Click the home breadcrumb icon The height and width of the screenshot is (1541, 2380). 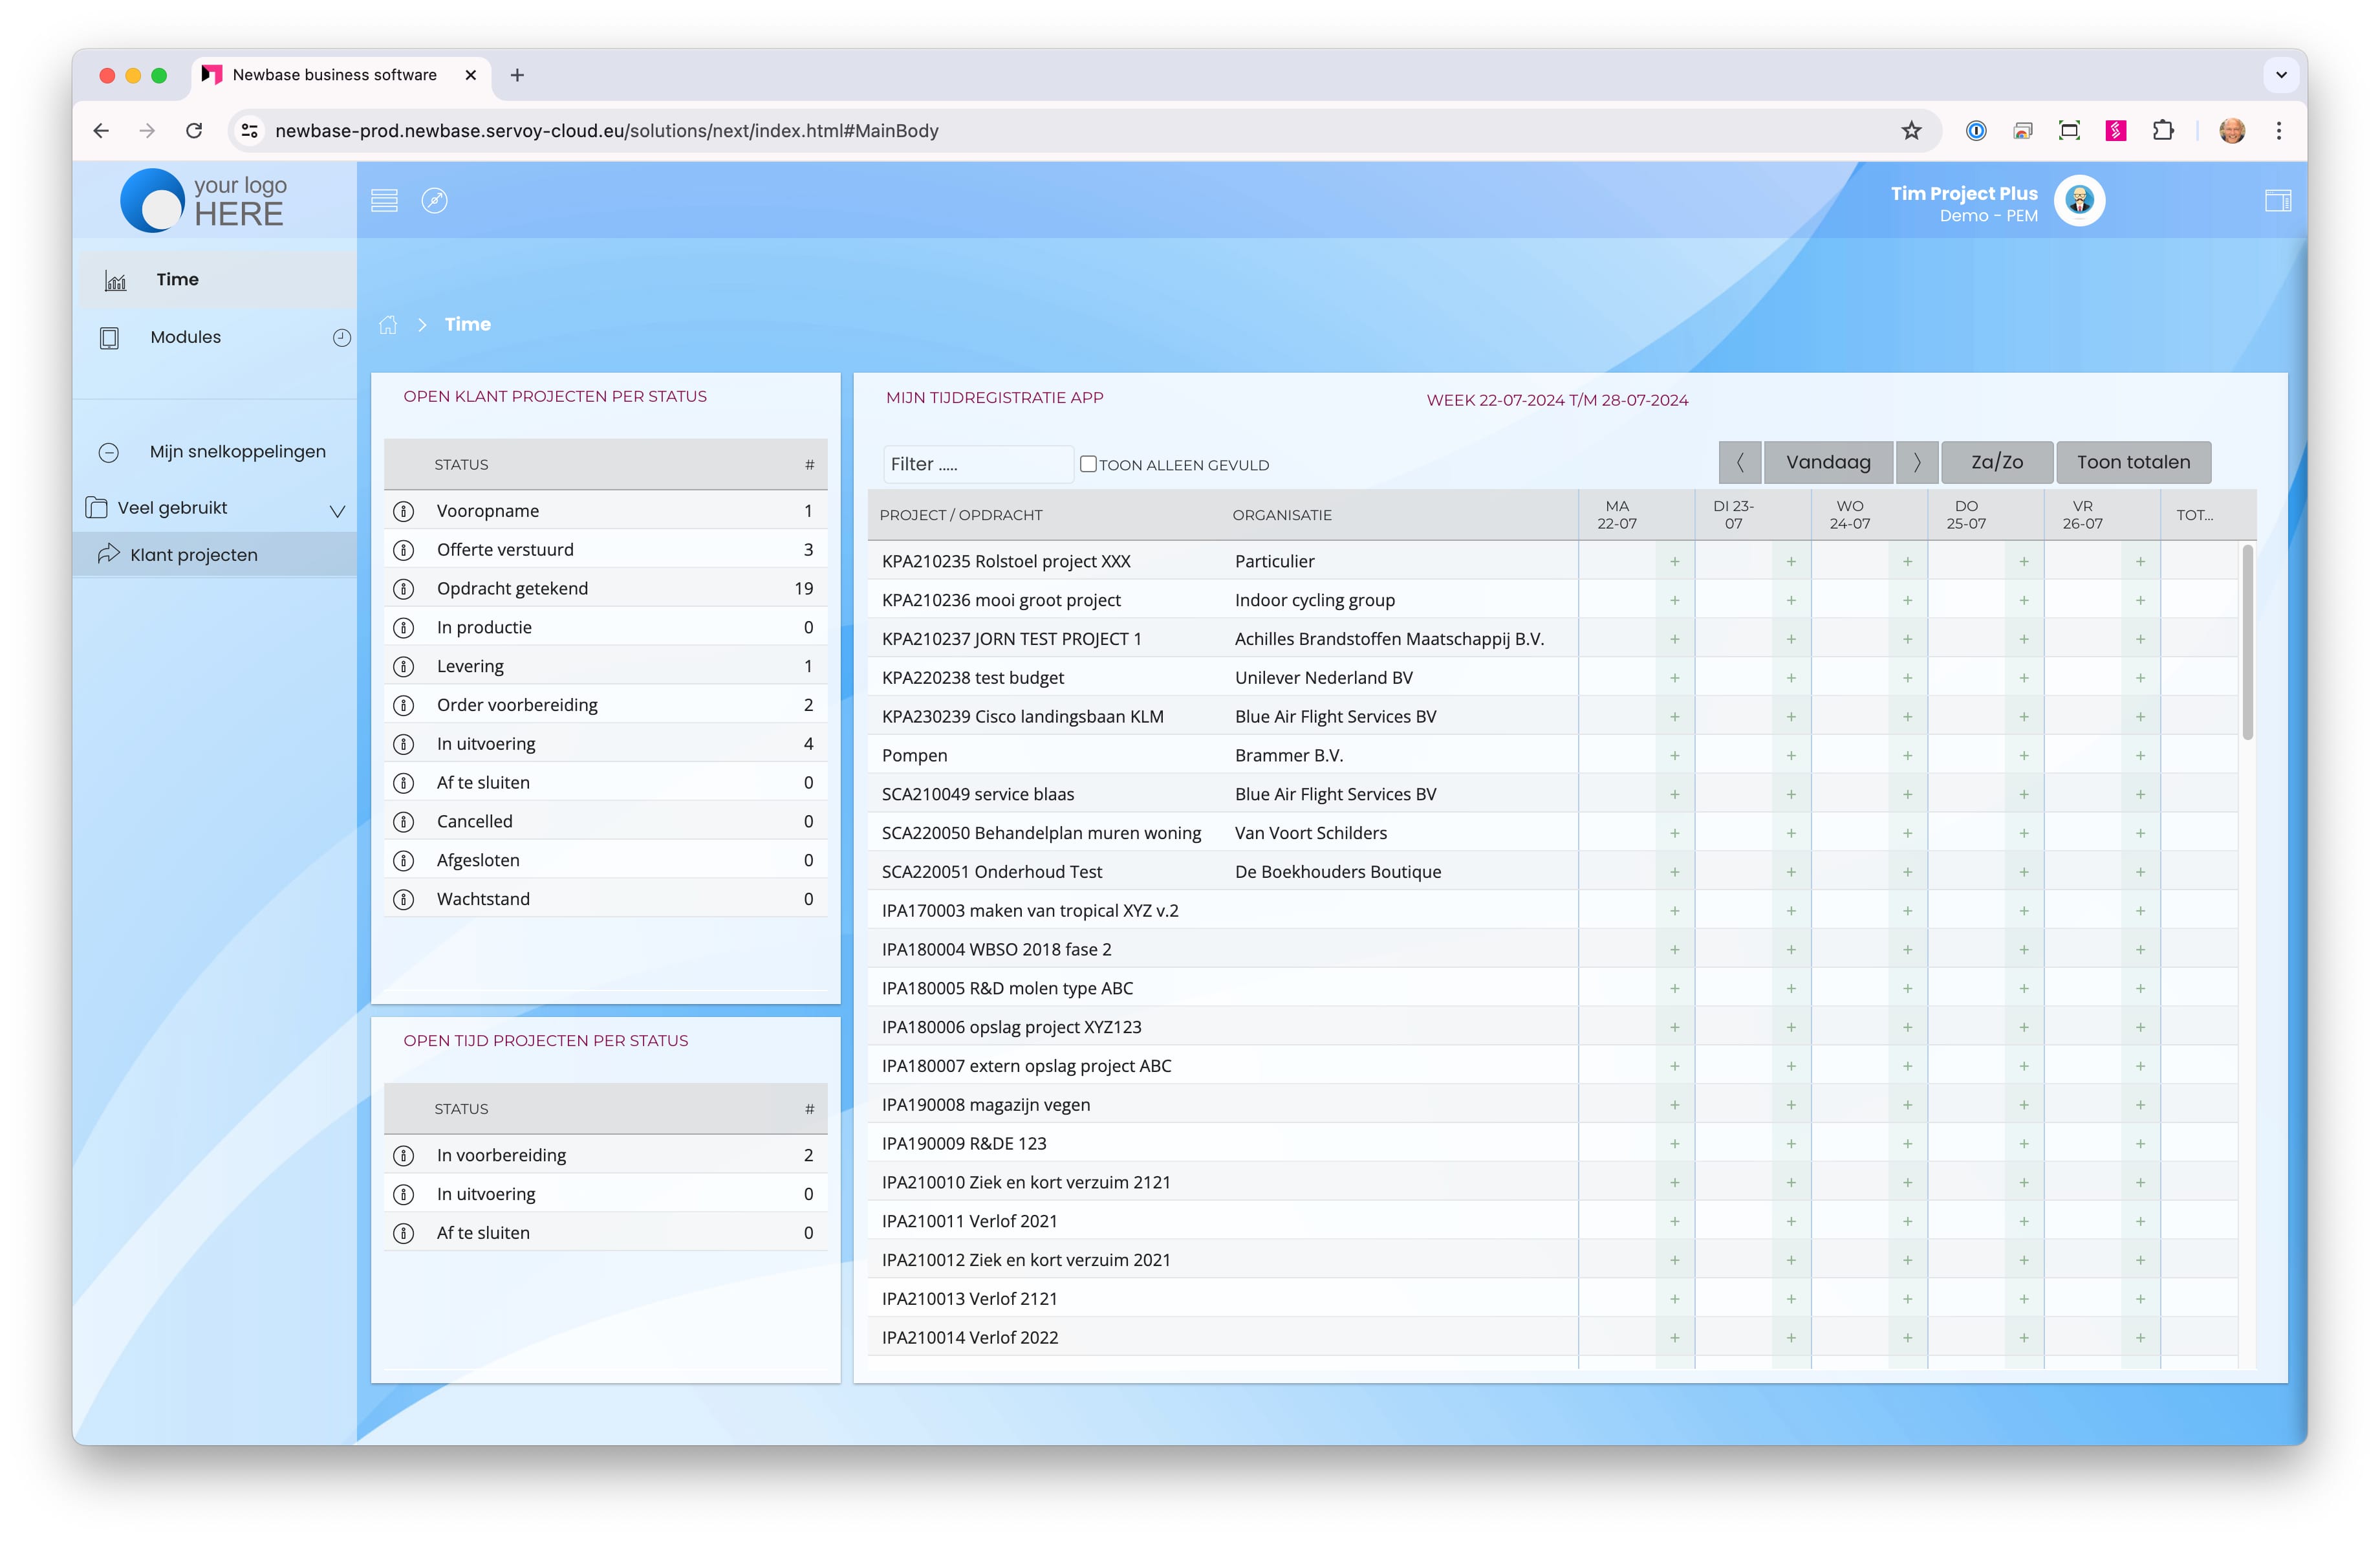[x=388, y=324]
